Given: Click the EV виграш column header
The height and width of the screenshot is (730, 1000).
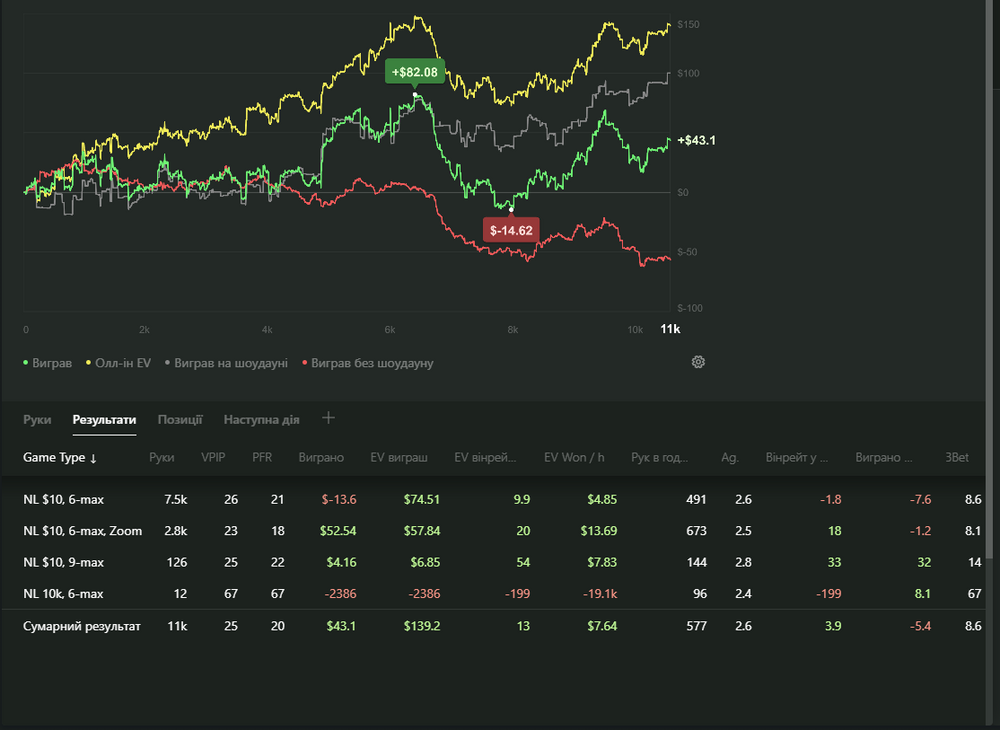Looking at the screenshot, I should pos(400,458).
